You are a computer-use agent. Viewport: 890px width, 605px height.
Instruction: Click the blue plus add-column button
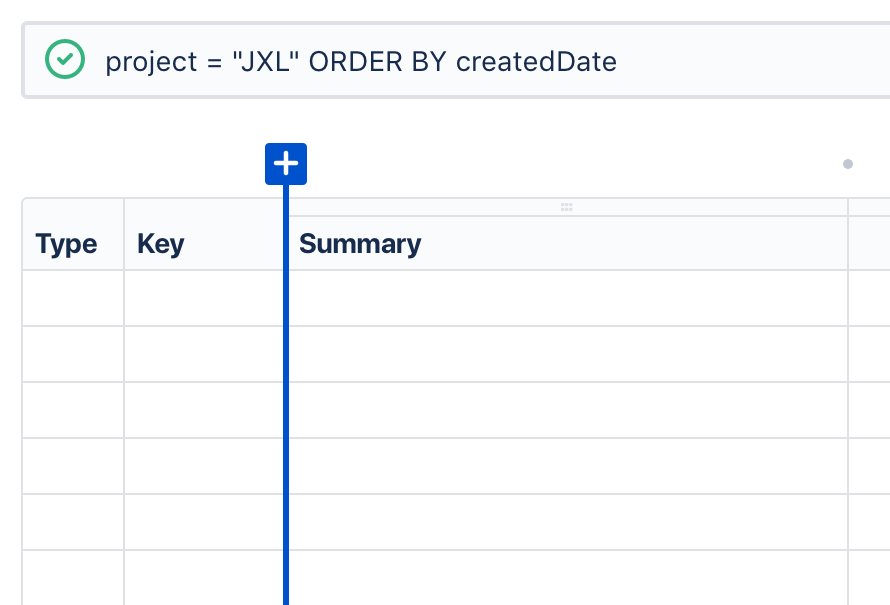tap(286, 164)
